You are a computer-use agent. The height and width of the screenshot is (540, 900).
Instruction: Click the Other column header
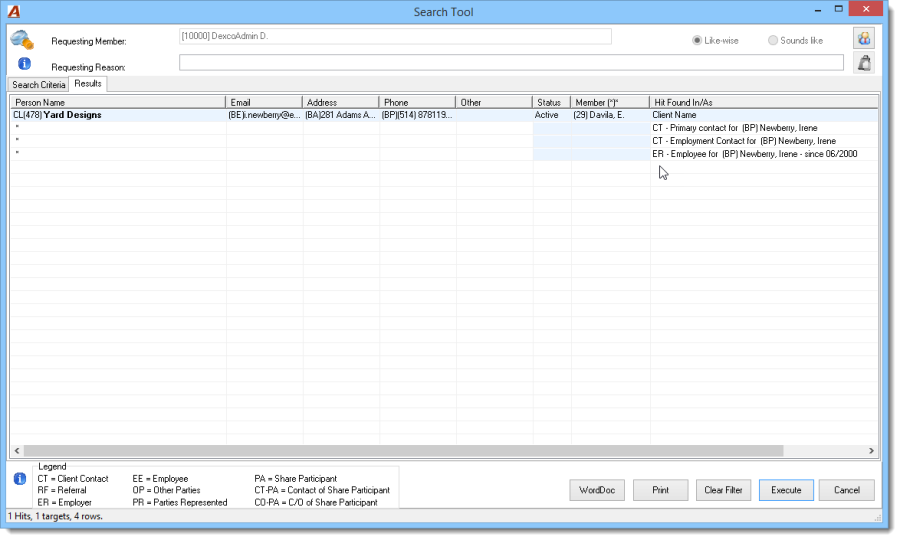pos(494,102)
